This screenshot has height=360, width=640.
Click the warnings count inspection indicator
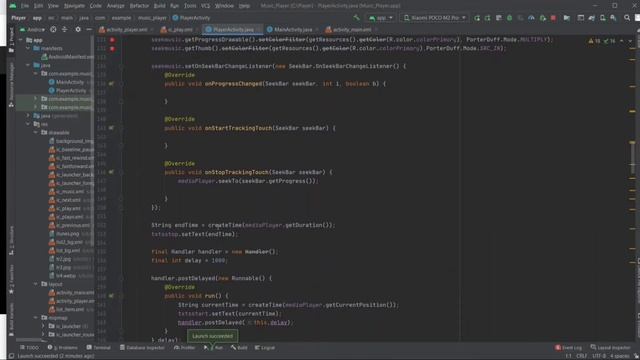595,41
